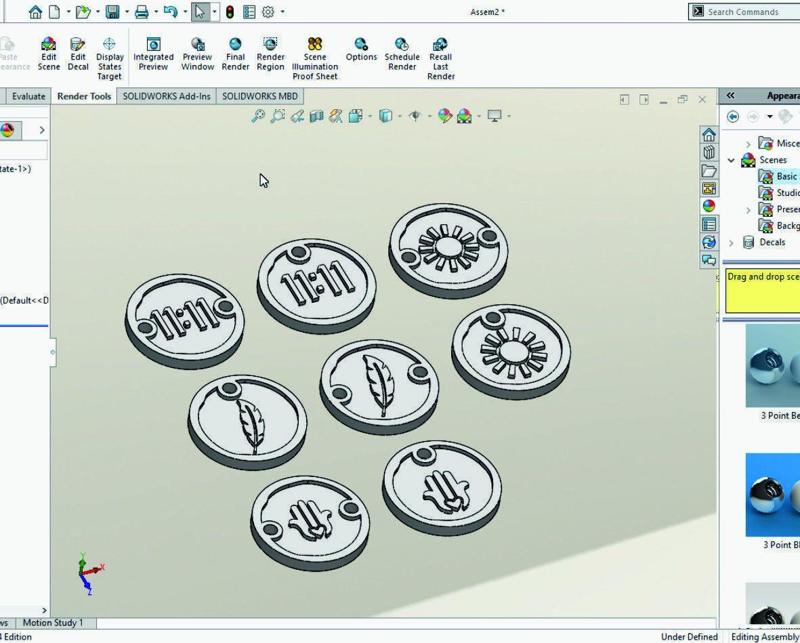The width and height of the screenshot is (800, 643).
Task: Open Design Library icon in task pane
Action: click(x=709, y=153)
